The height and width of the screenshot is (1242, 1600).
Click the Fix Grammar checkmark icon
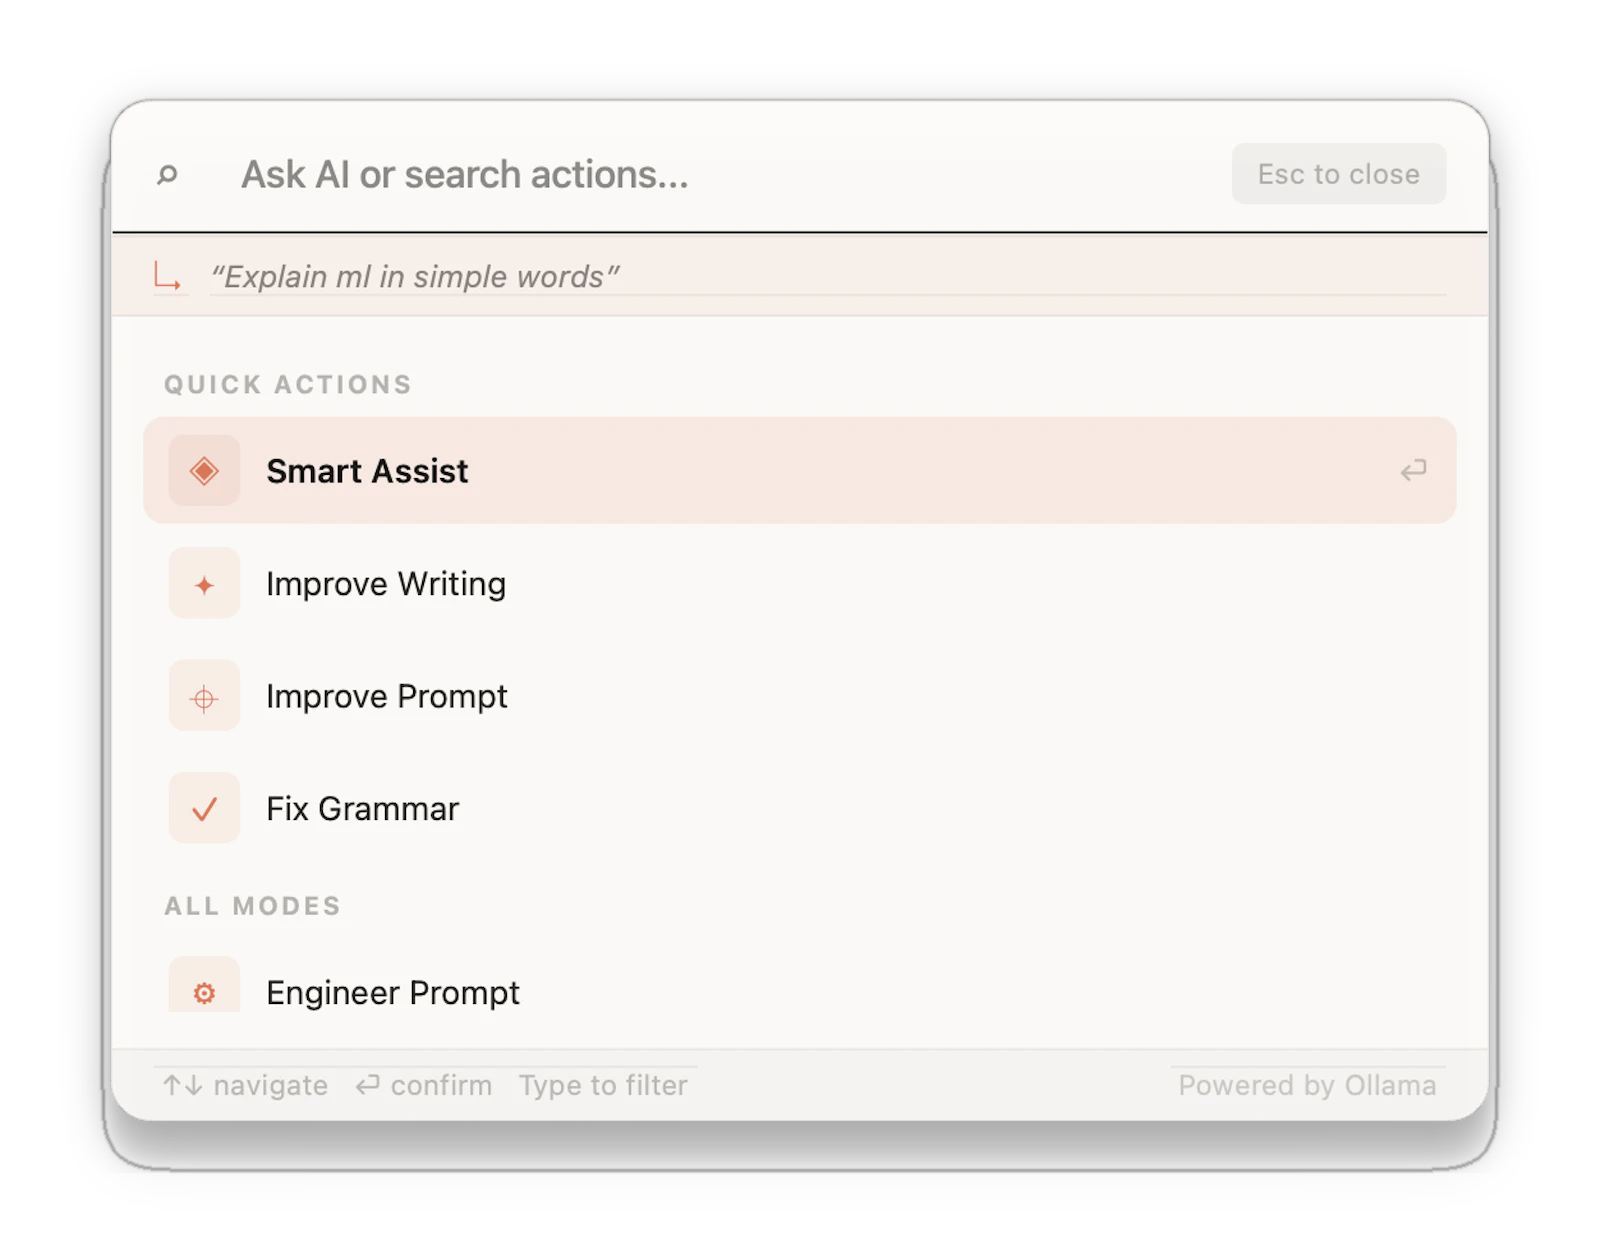[204, 808]
